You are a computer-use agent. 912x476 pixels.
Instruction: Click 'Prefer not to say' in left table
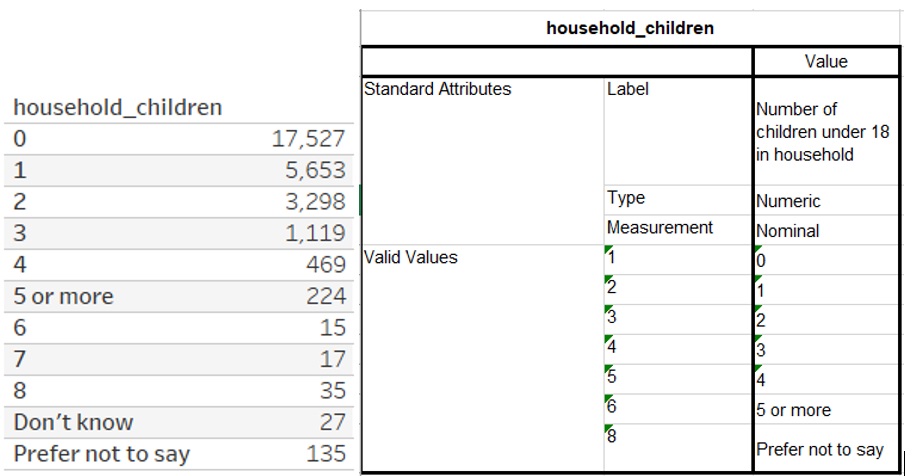102,453
